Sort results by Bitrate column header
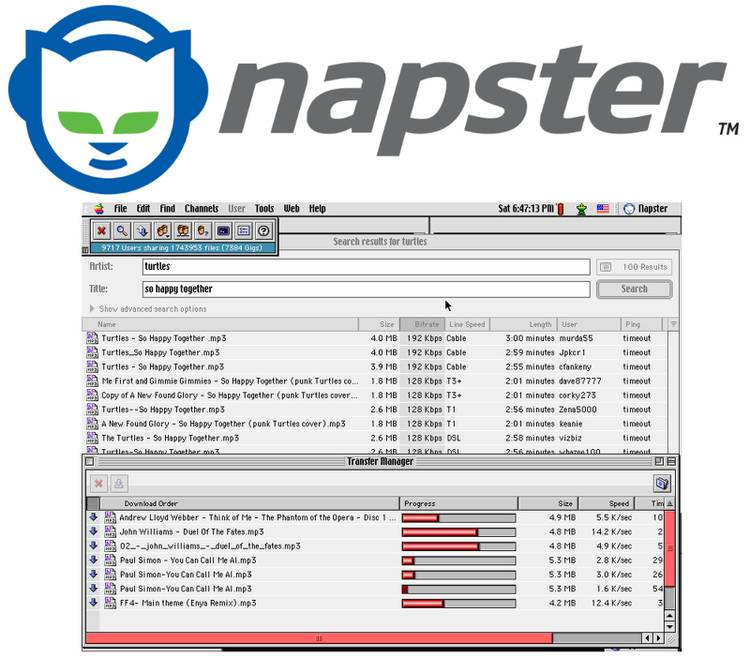The width and height of the screenshot is (750, 656). (x=421, y=324)
